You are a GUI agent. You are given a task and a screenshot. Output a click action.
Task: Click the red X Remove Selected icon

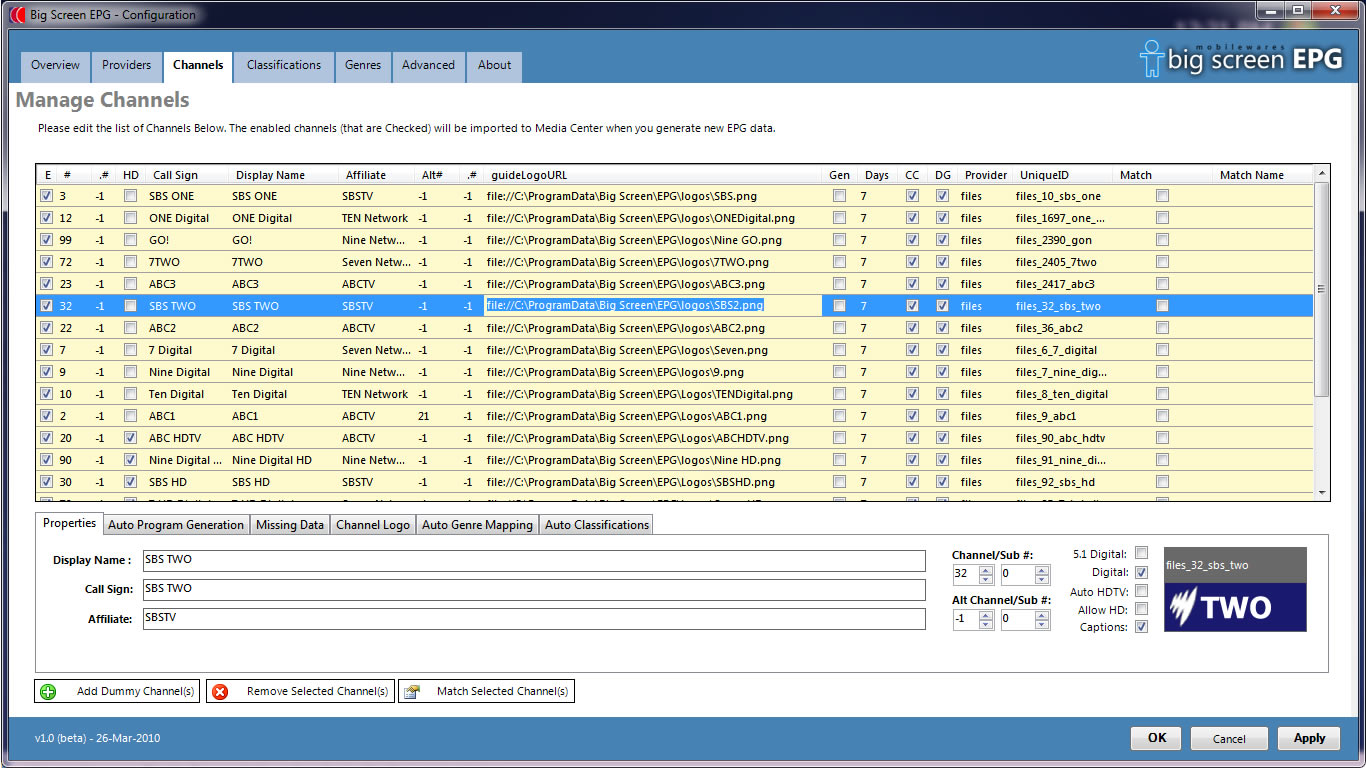tap(220, 691)
